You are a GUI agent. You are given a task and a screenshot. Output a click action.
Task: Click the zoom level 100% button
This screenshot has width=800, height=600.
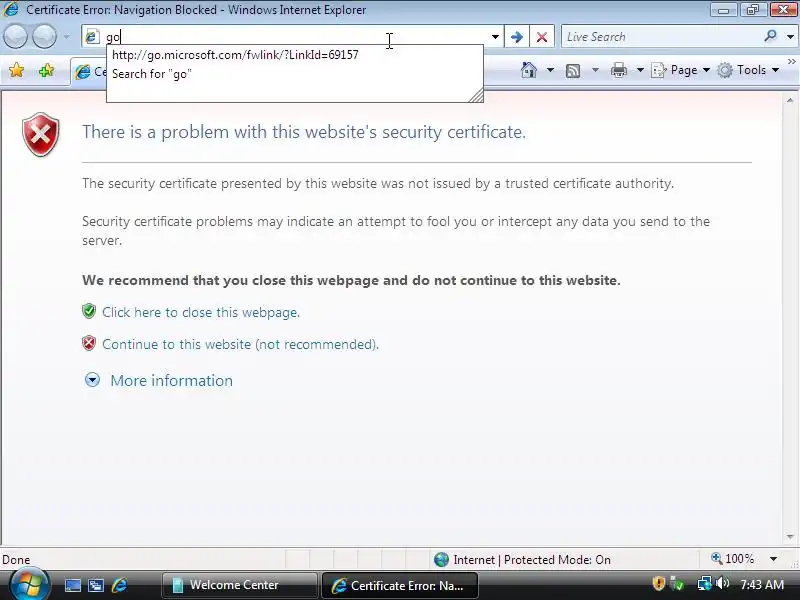click(x=733, y=559)
